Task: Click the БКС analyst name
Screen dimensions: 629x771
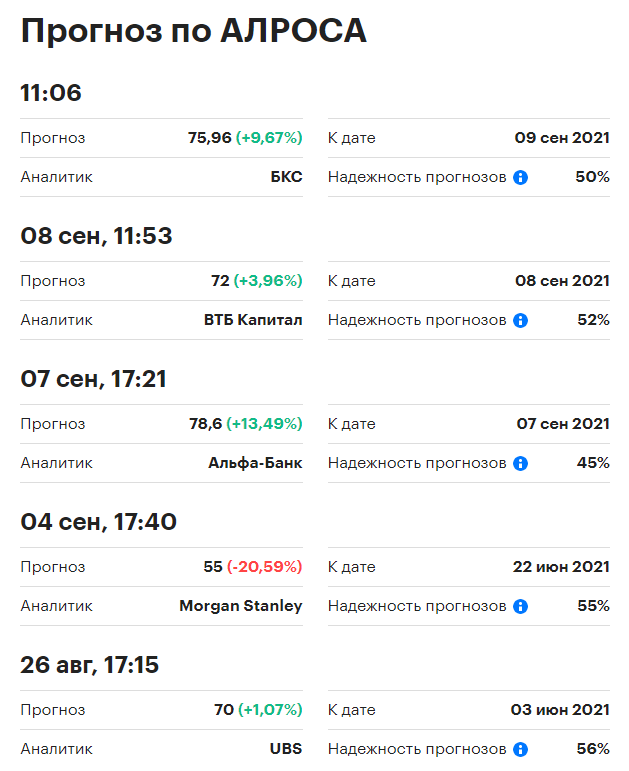Action: (286, 177)
